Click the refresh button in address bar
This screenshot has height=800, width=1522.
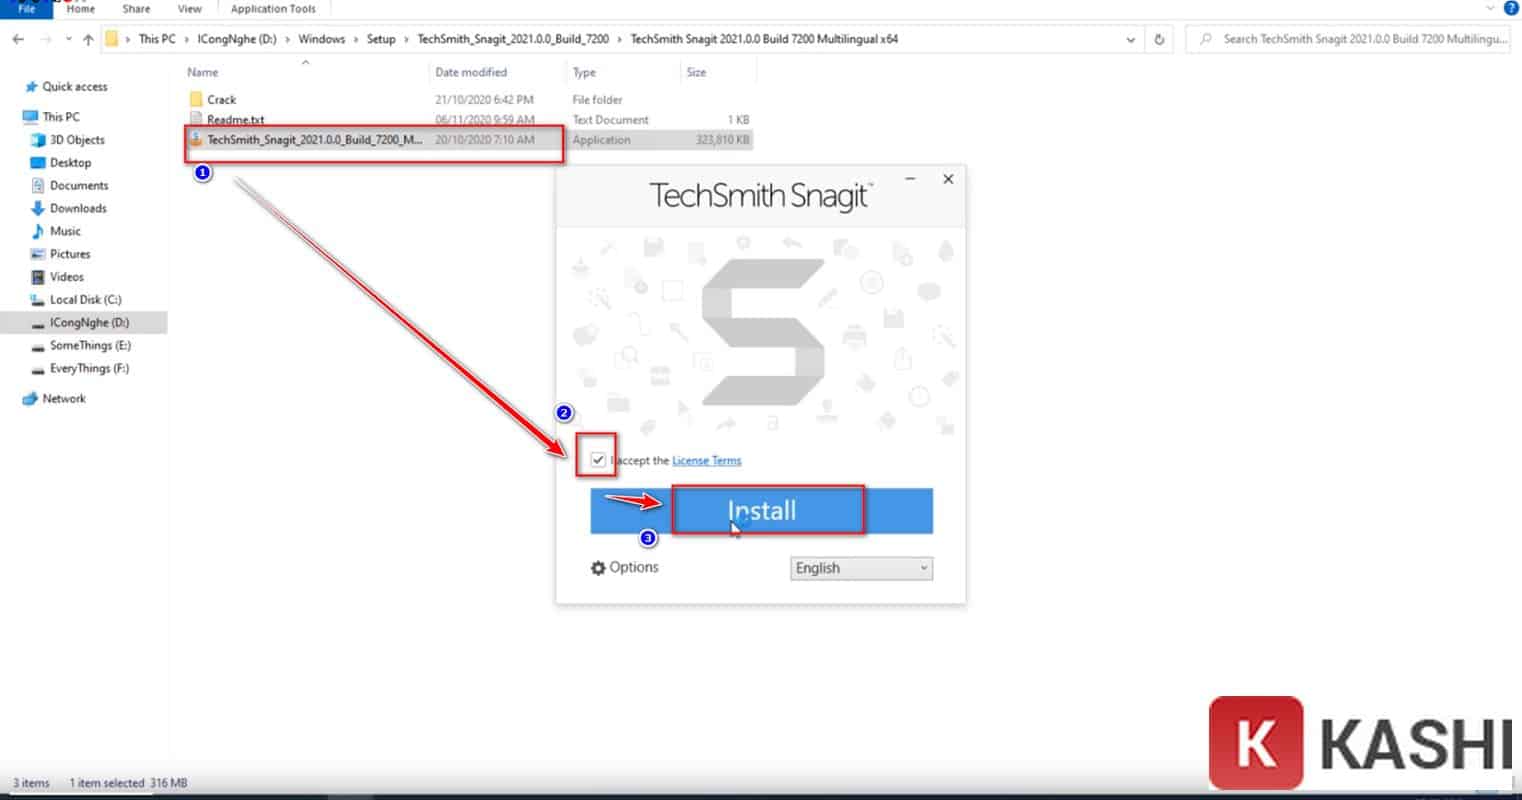pos(1159,40)
